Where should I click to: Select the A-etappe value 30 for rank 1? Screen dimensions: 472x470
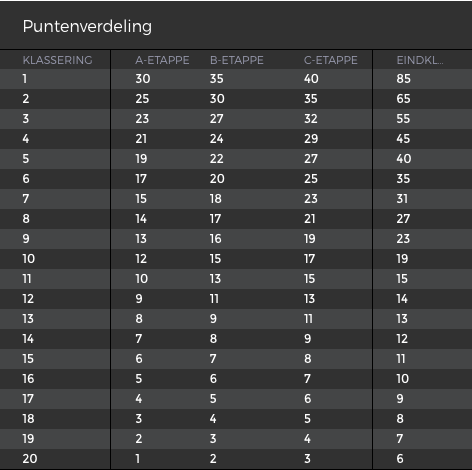click(143, 79)
